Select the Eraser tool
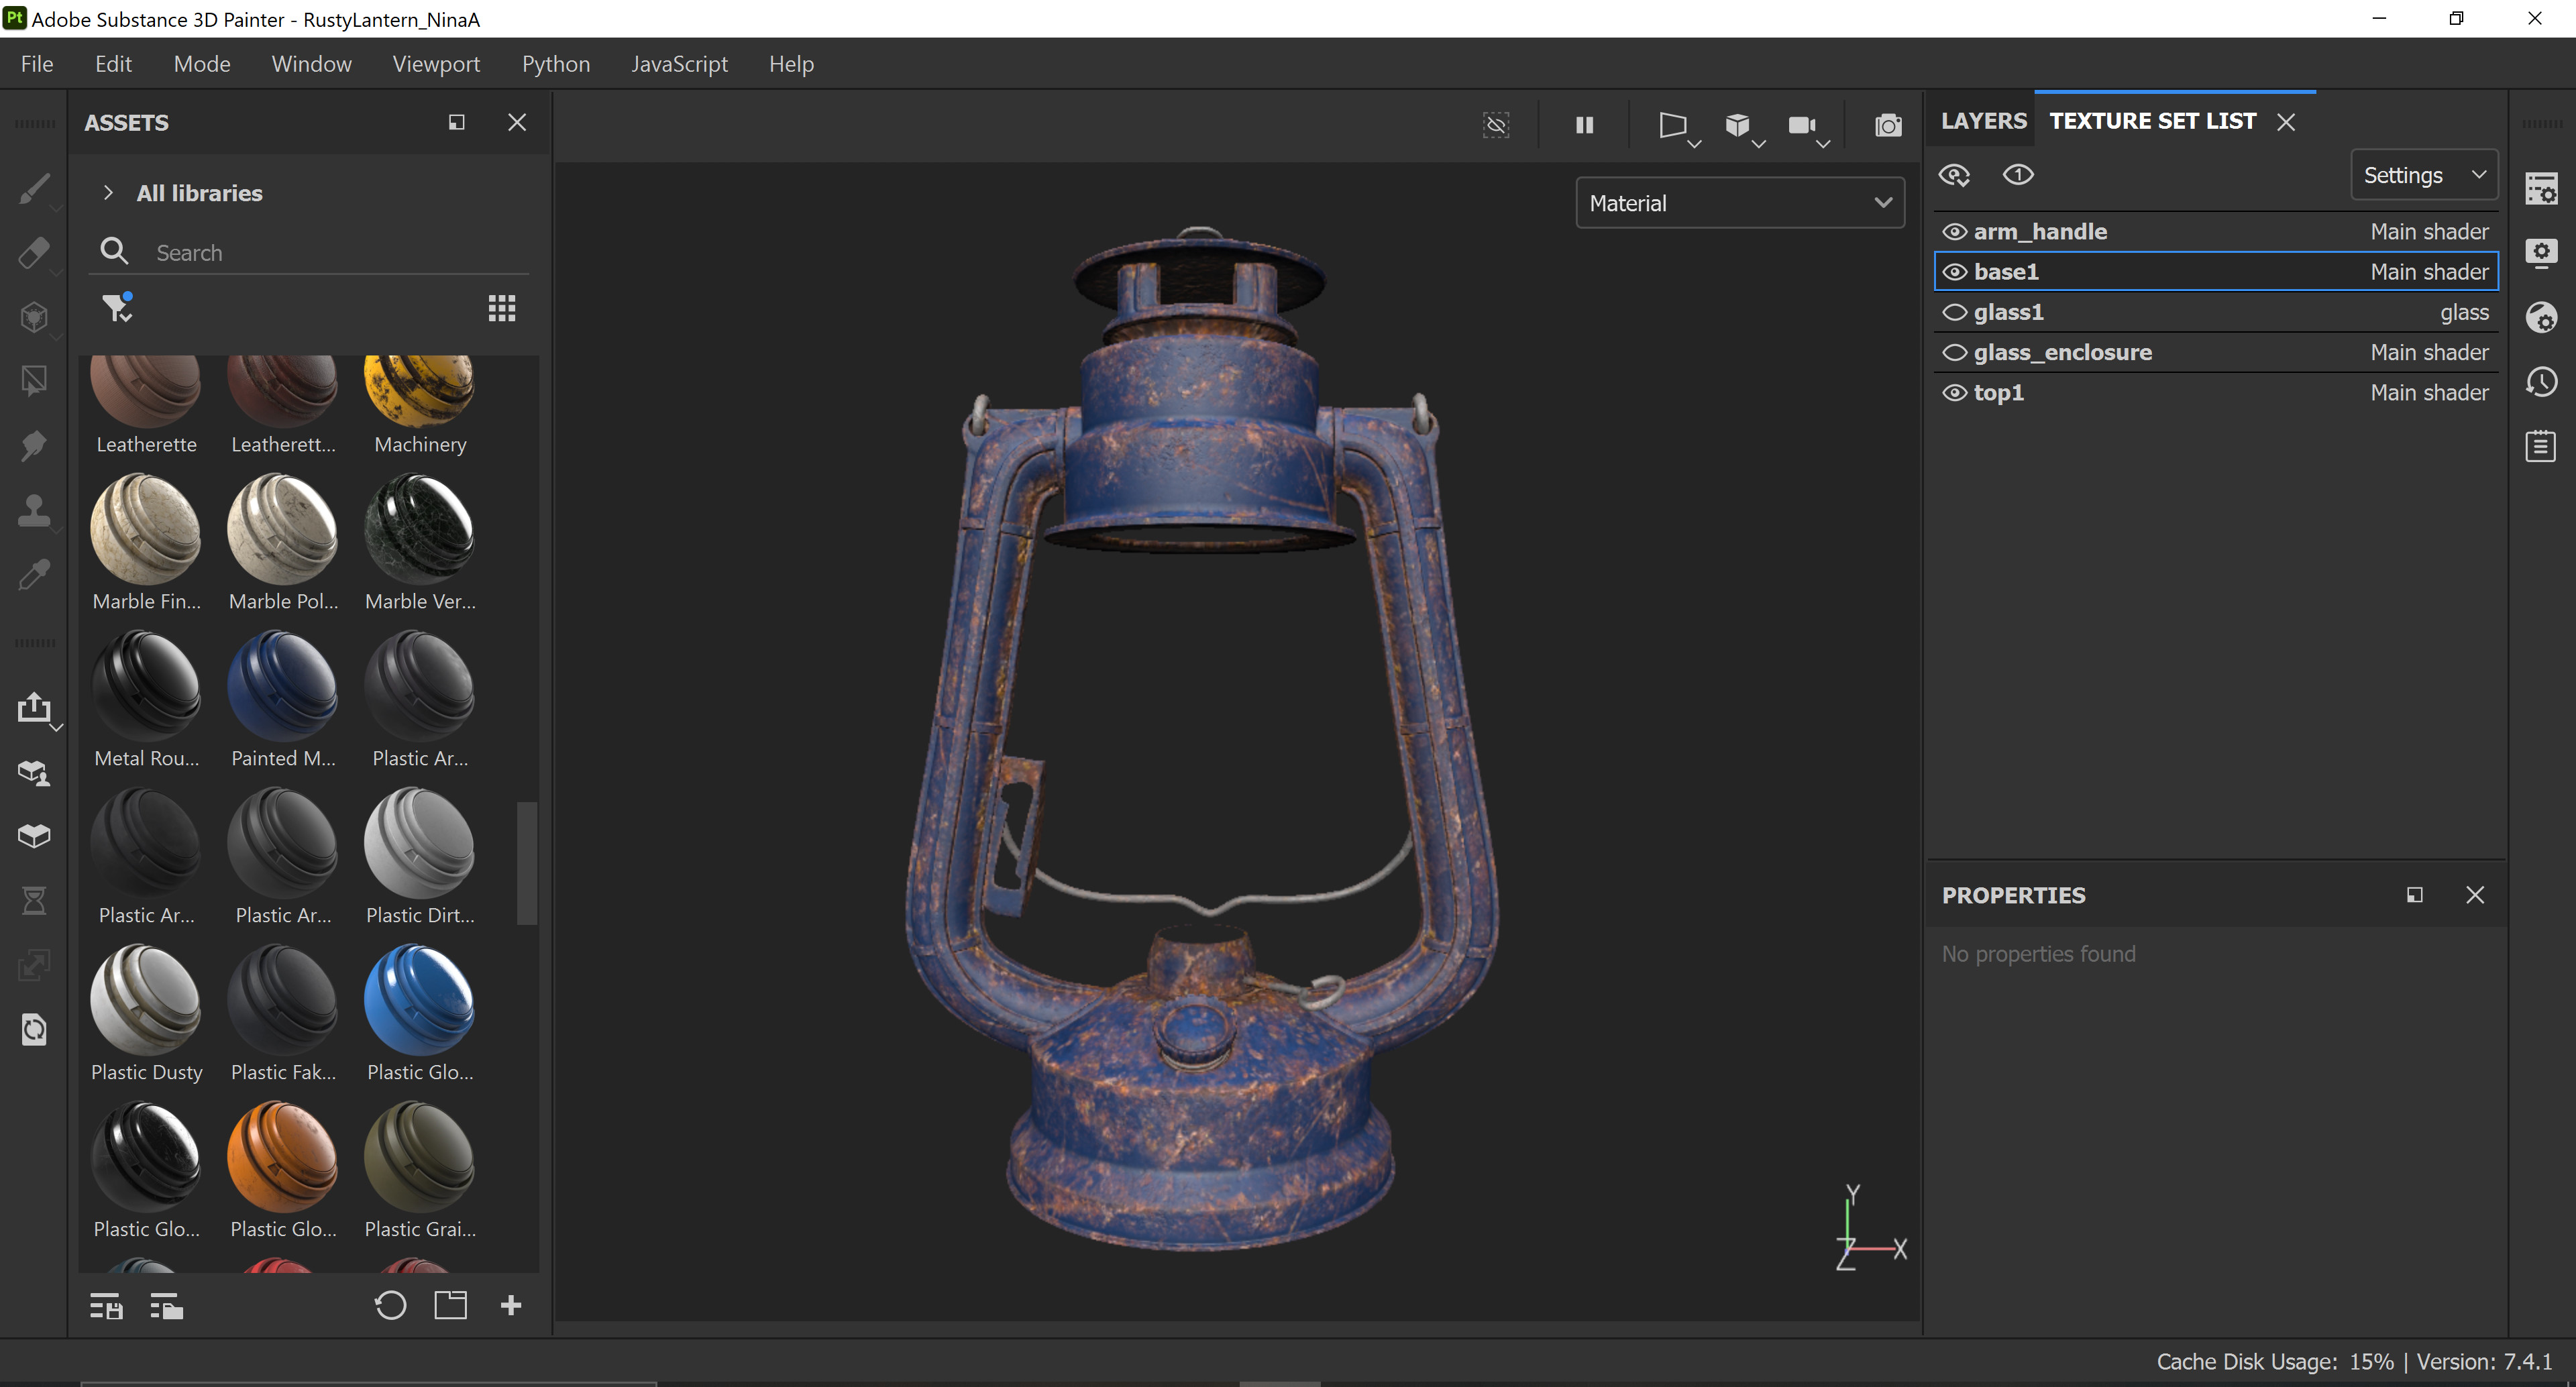Screen dimensions: 2576x1387 point(34,252)
